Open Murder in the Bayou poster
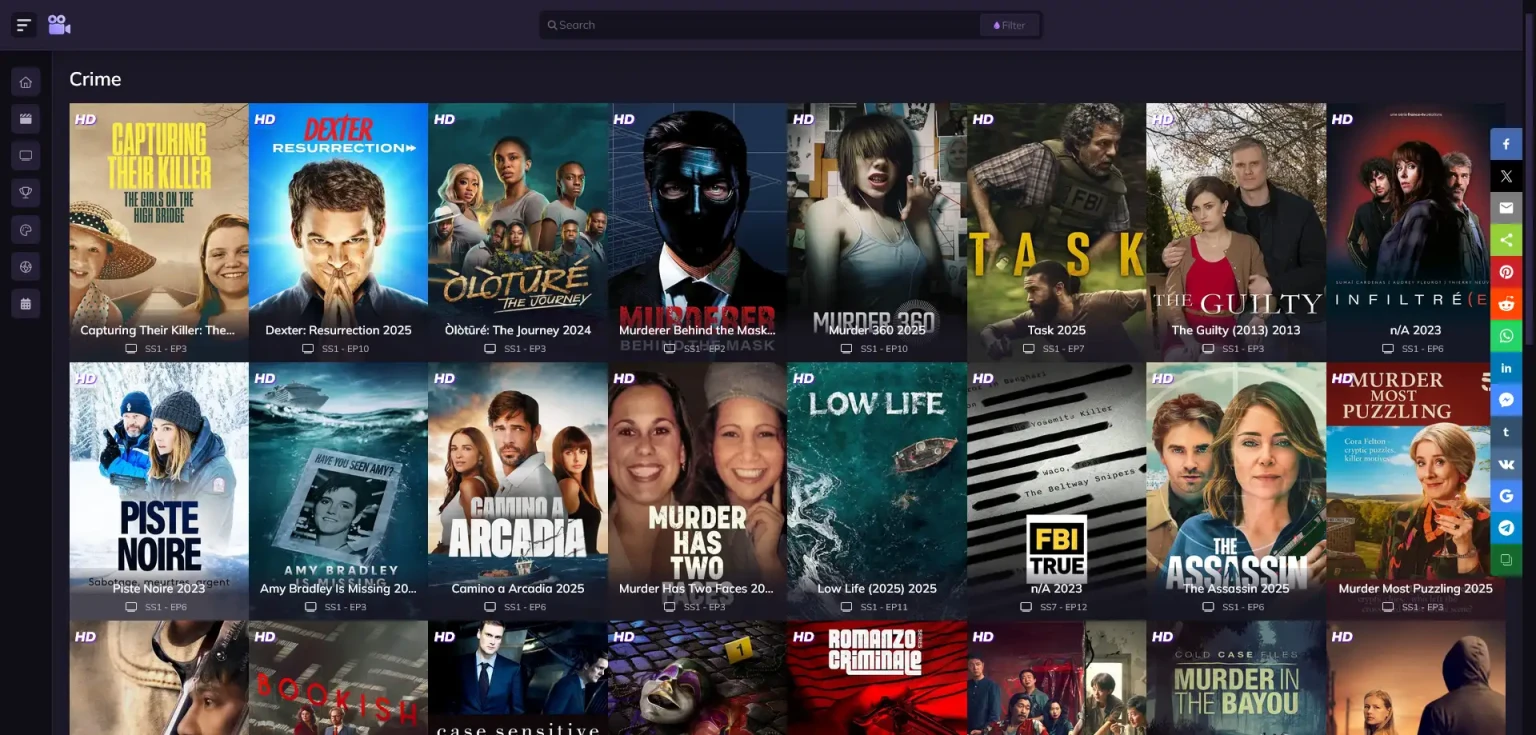Image resolution: width=1536 pixels, height=735 pixels. (x=1236, y=678)
